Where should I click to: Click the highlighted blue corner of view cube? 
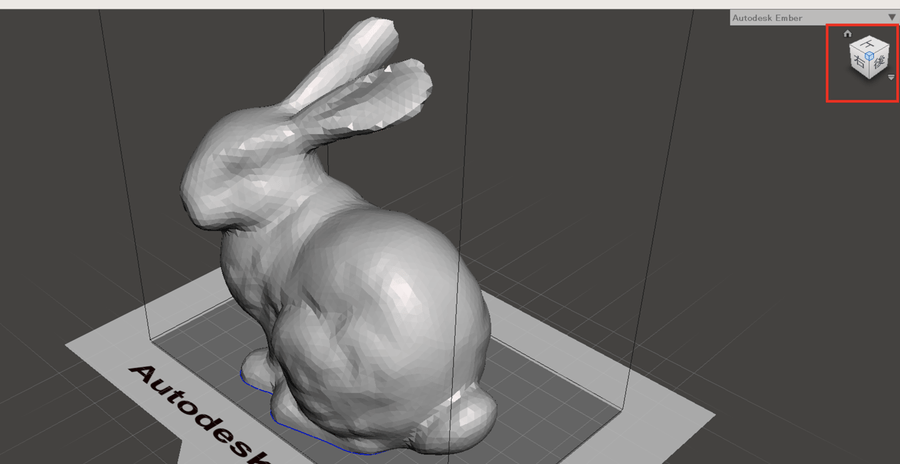pos(869,56)
